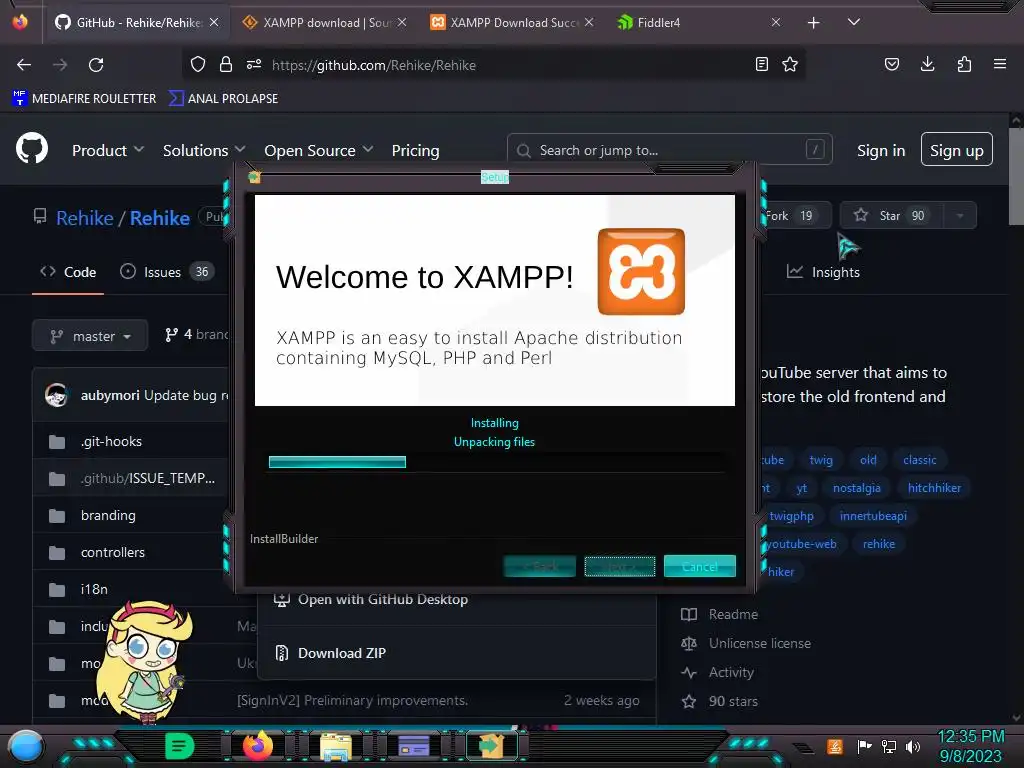Screen dimensions: 1024x768
Task: Click the padlock site security icon
Action: click(226, 64)
